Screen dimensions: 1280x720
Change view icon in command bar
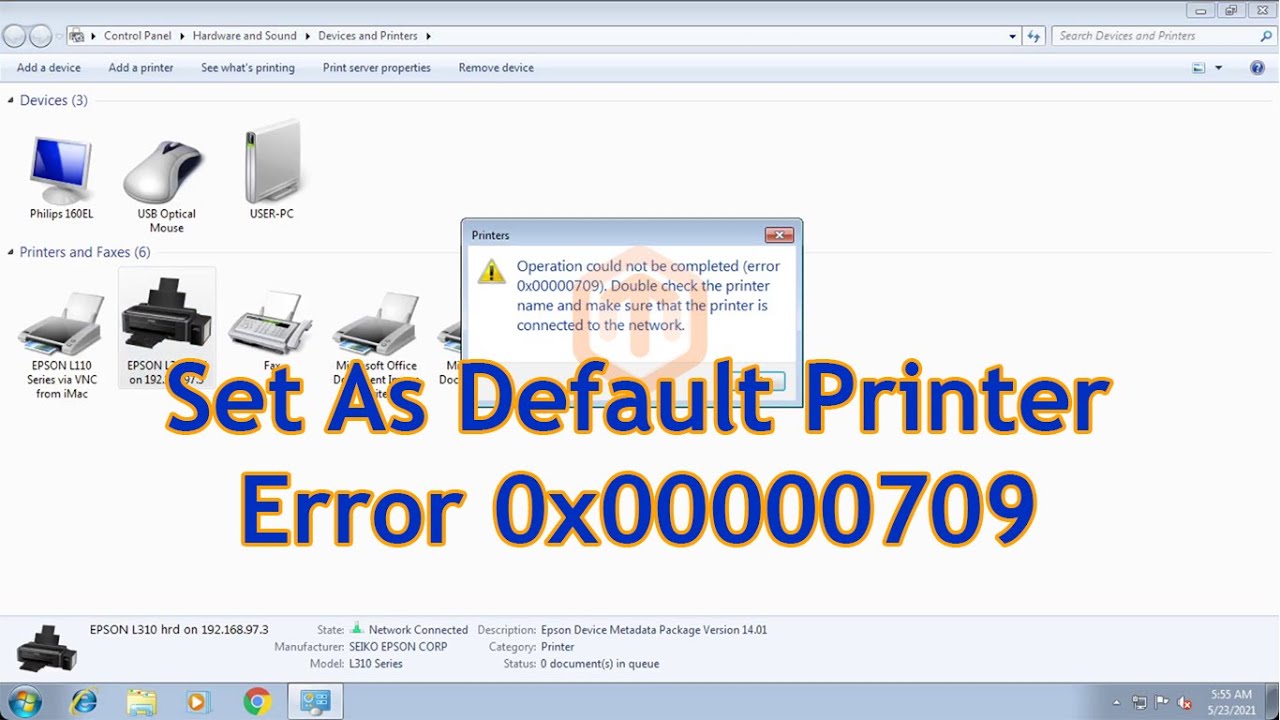1199,68
